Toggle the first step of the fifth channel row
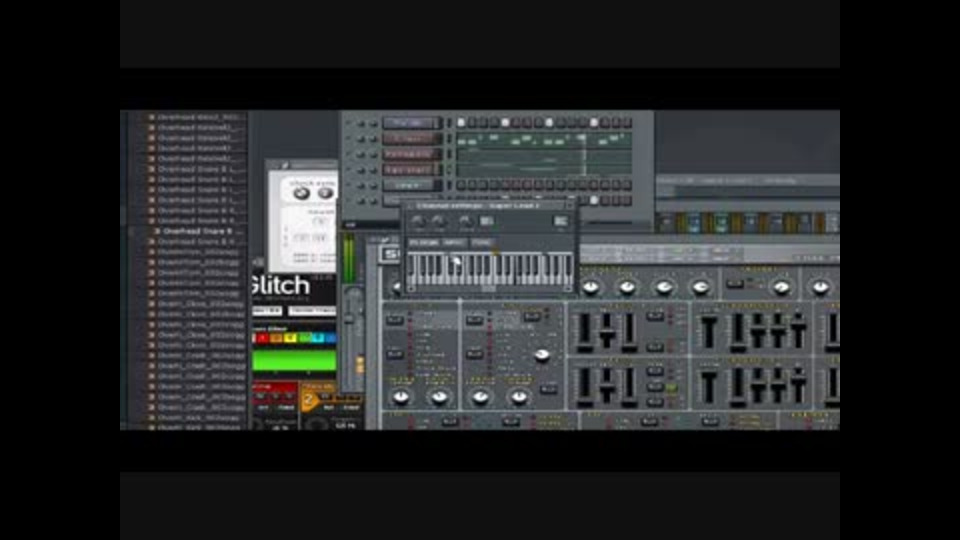 [x=461, y=185]
